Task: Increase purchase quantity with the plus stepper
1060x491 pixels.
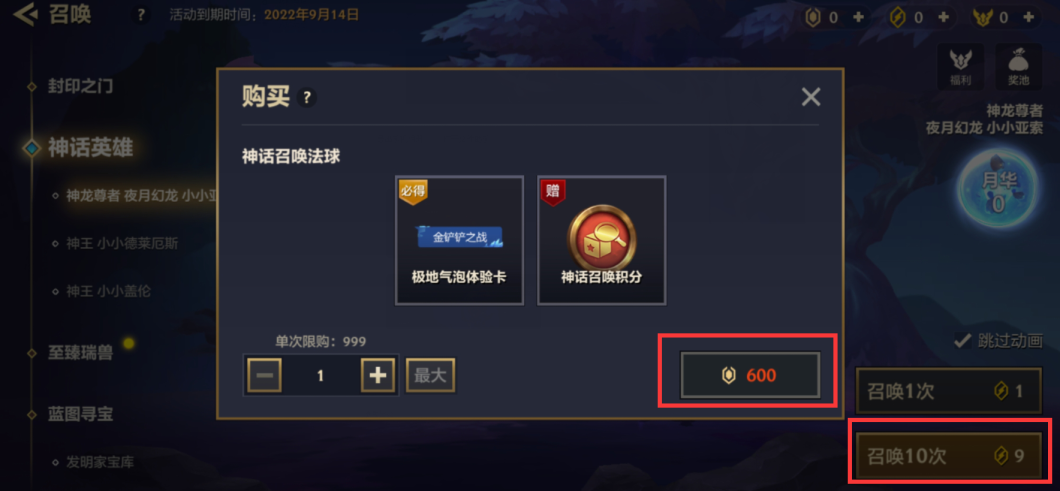Action: 377,375
